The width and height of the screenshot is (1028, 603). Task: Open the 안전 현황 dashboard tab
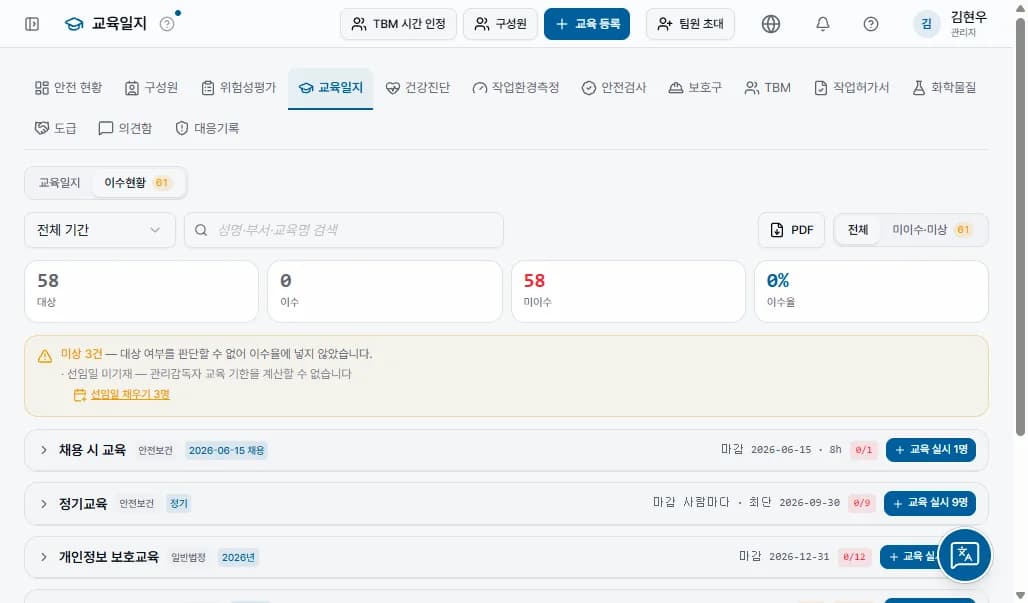[x=68, y=88]
